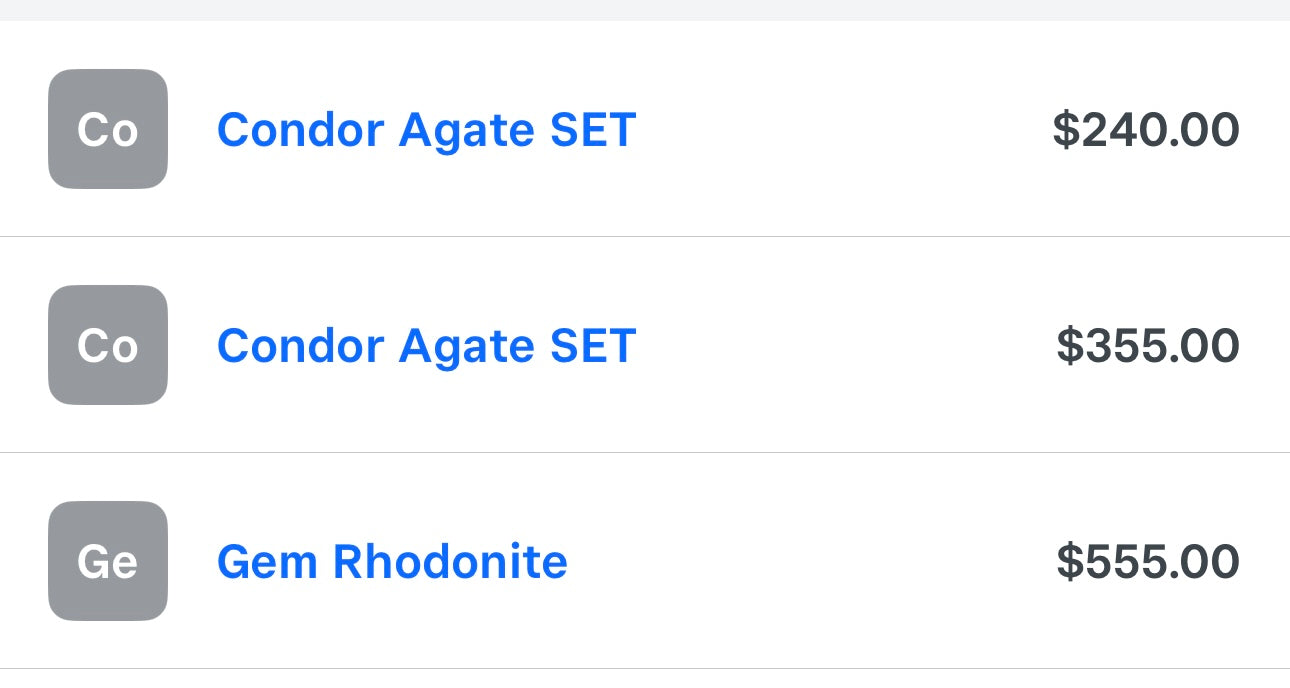Open the Gem Rhodonite link
Screen dimensions: 1290x688
click(x=392, y=561)
